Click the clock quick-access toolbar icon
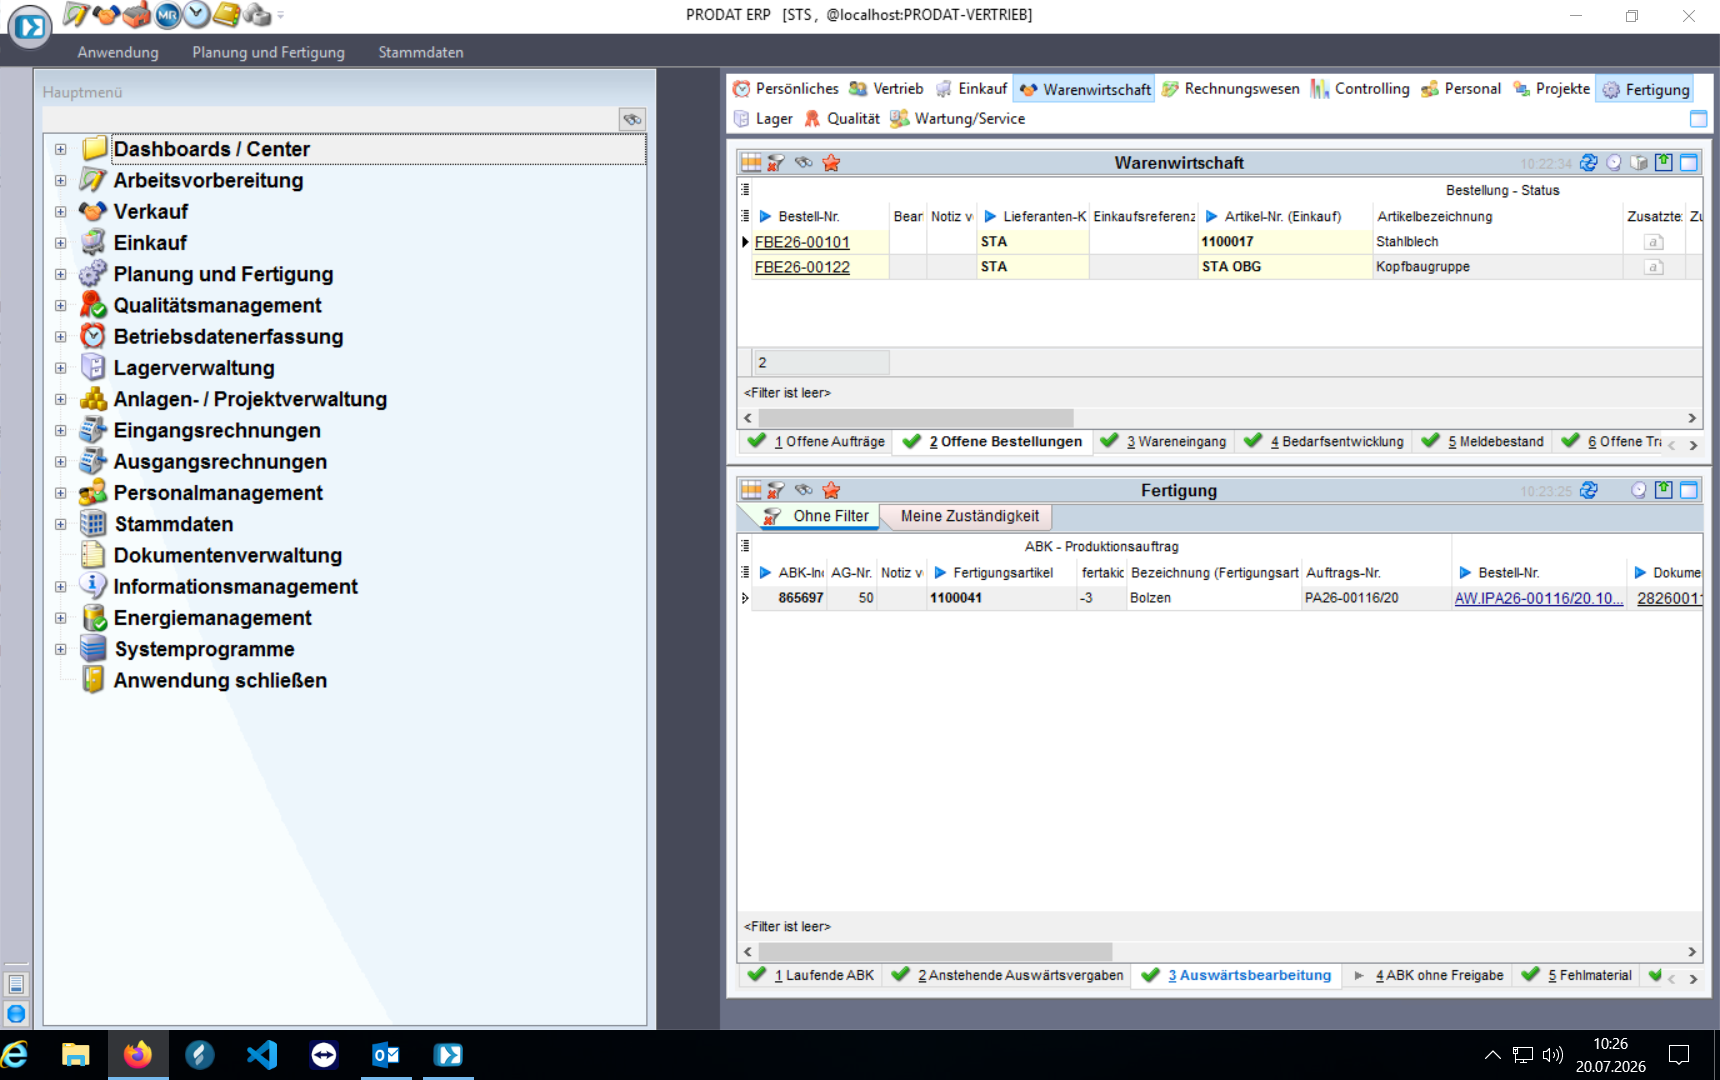 (x=197, y=14)
